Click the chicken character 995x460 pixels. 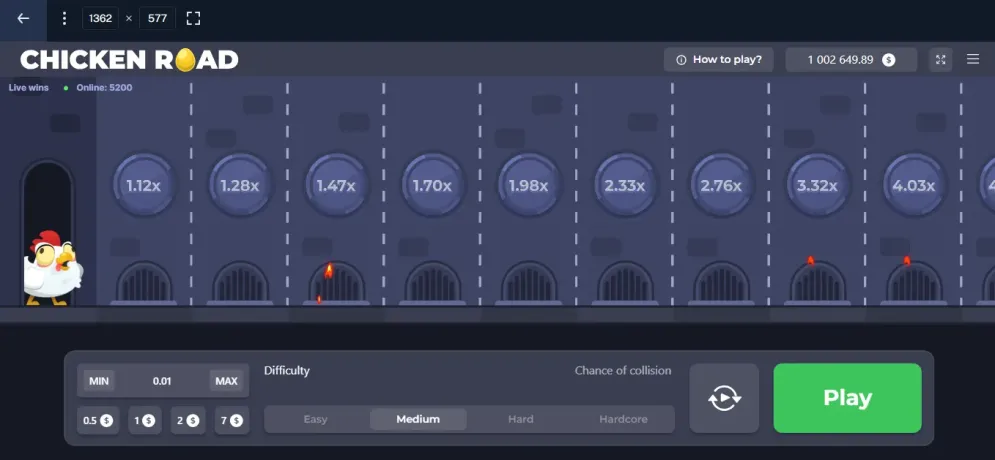pos(53,269)
